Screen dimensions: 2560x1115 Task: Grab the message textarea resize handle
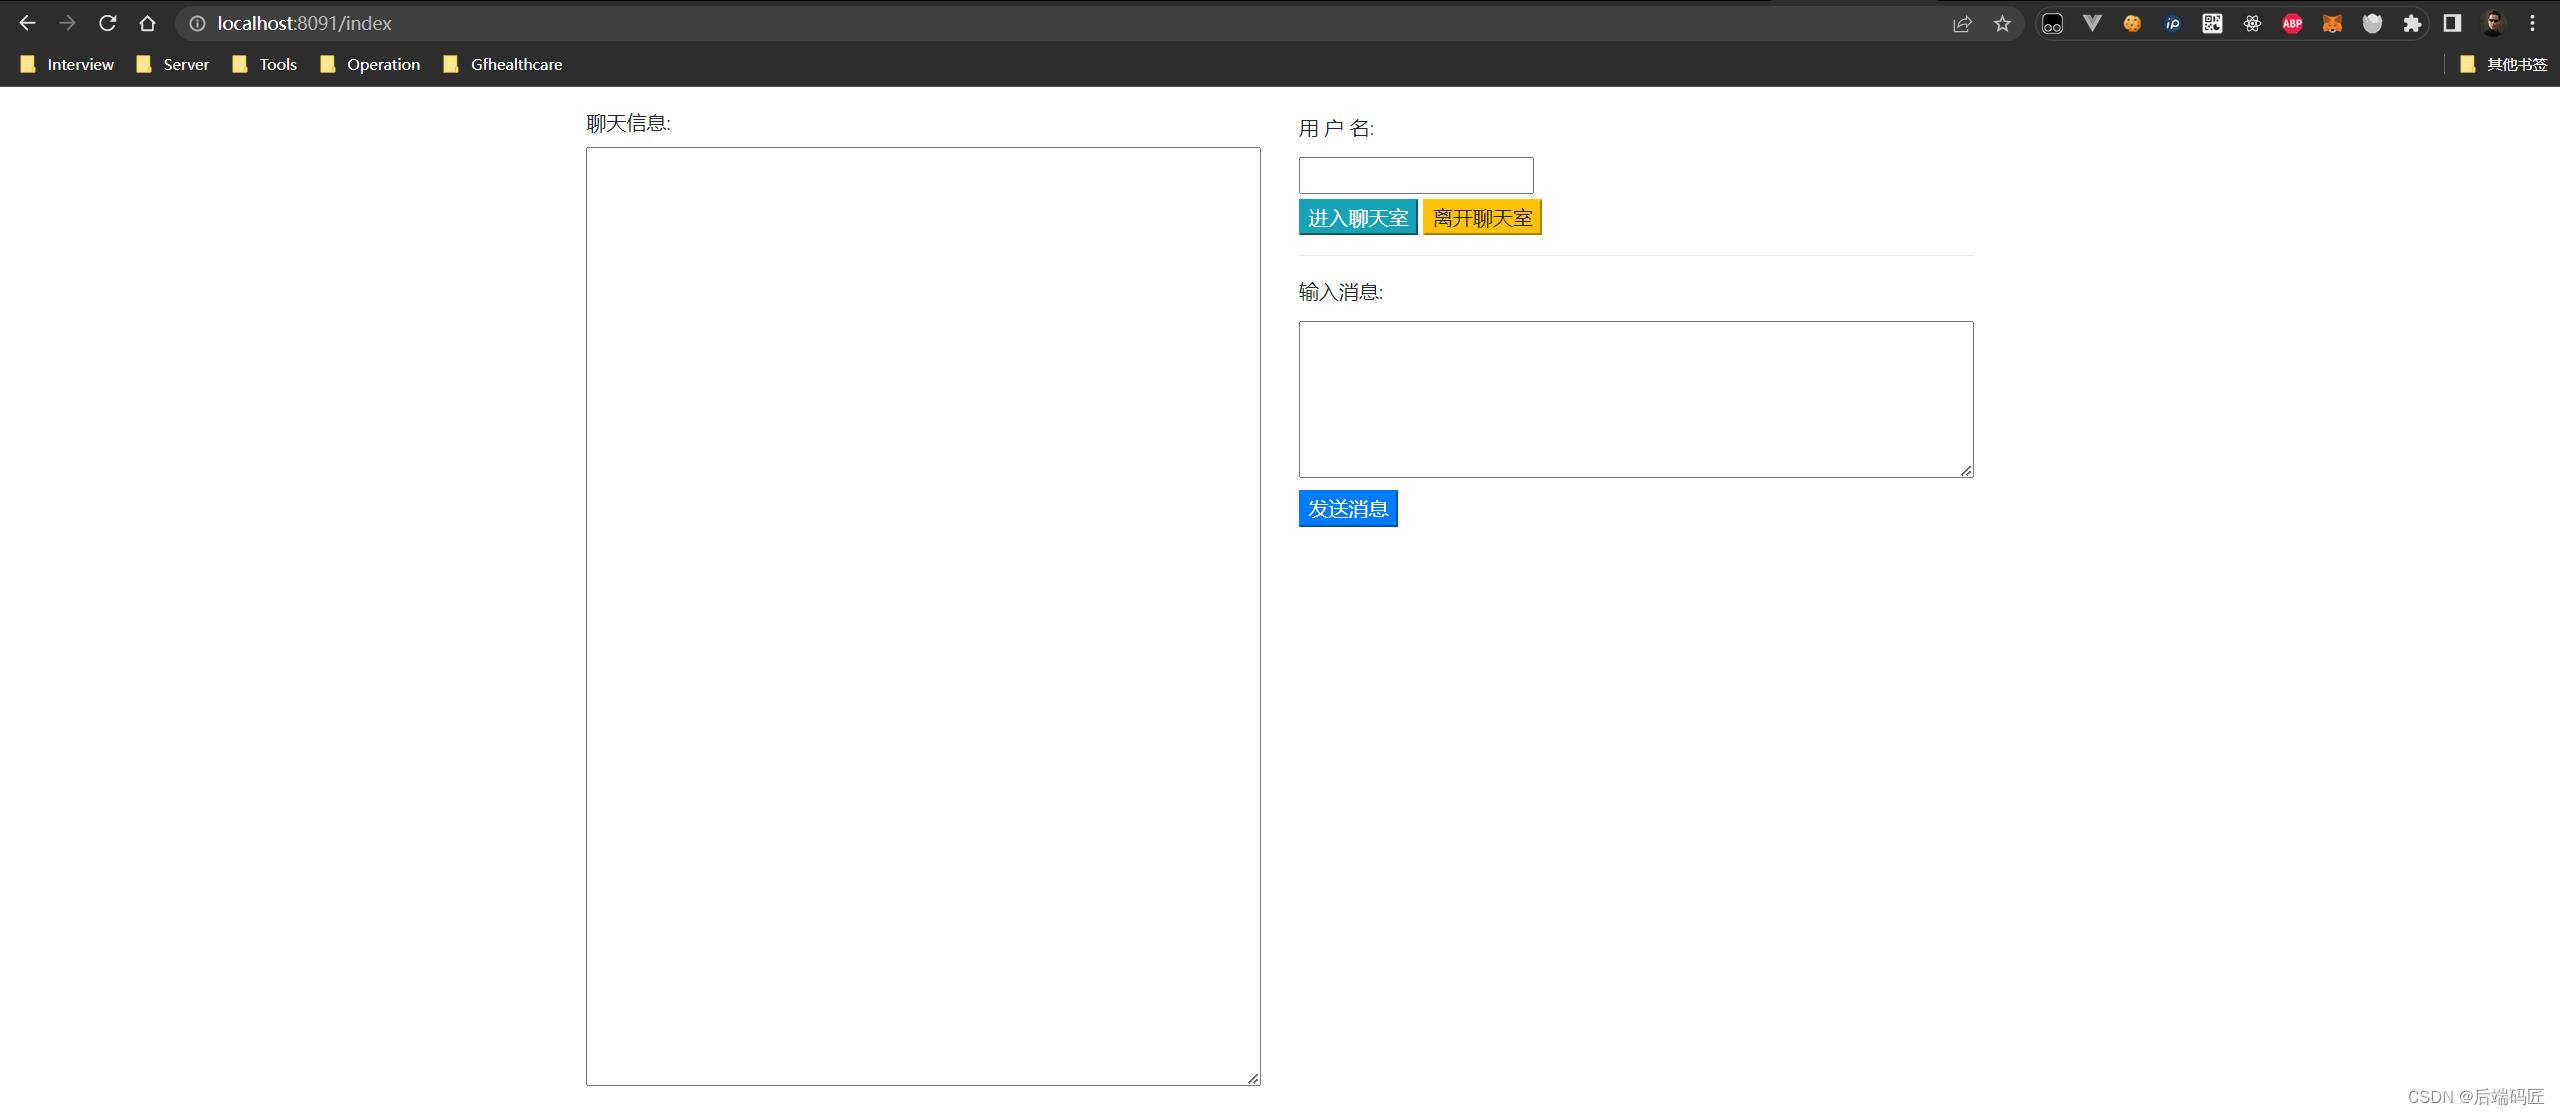coord(1966,470)
